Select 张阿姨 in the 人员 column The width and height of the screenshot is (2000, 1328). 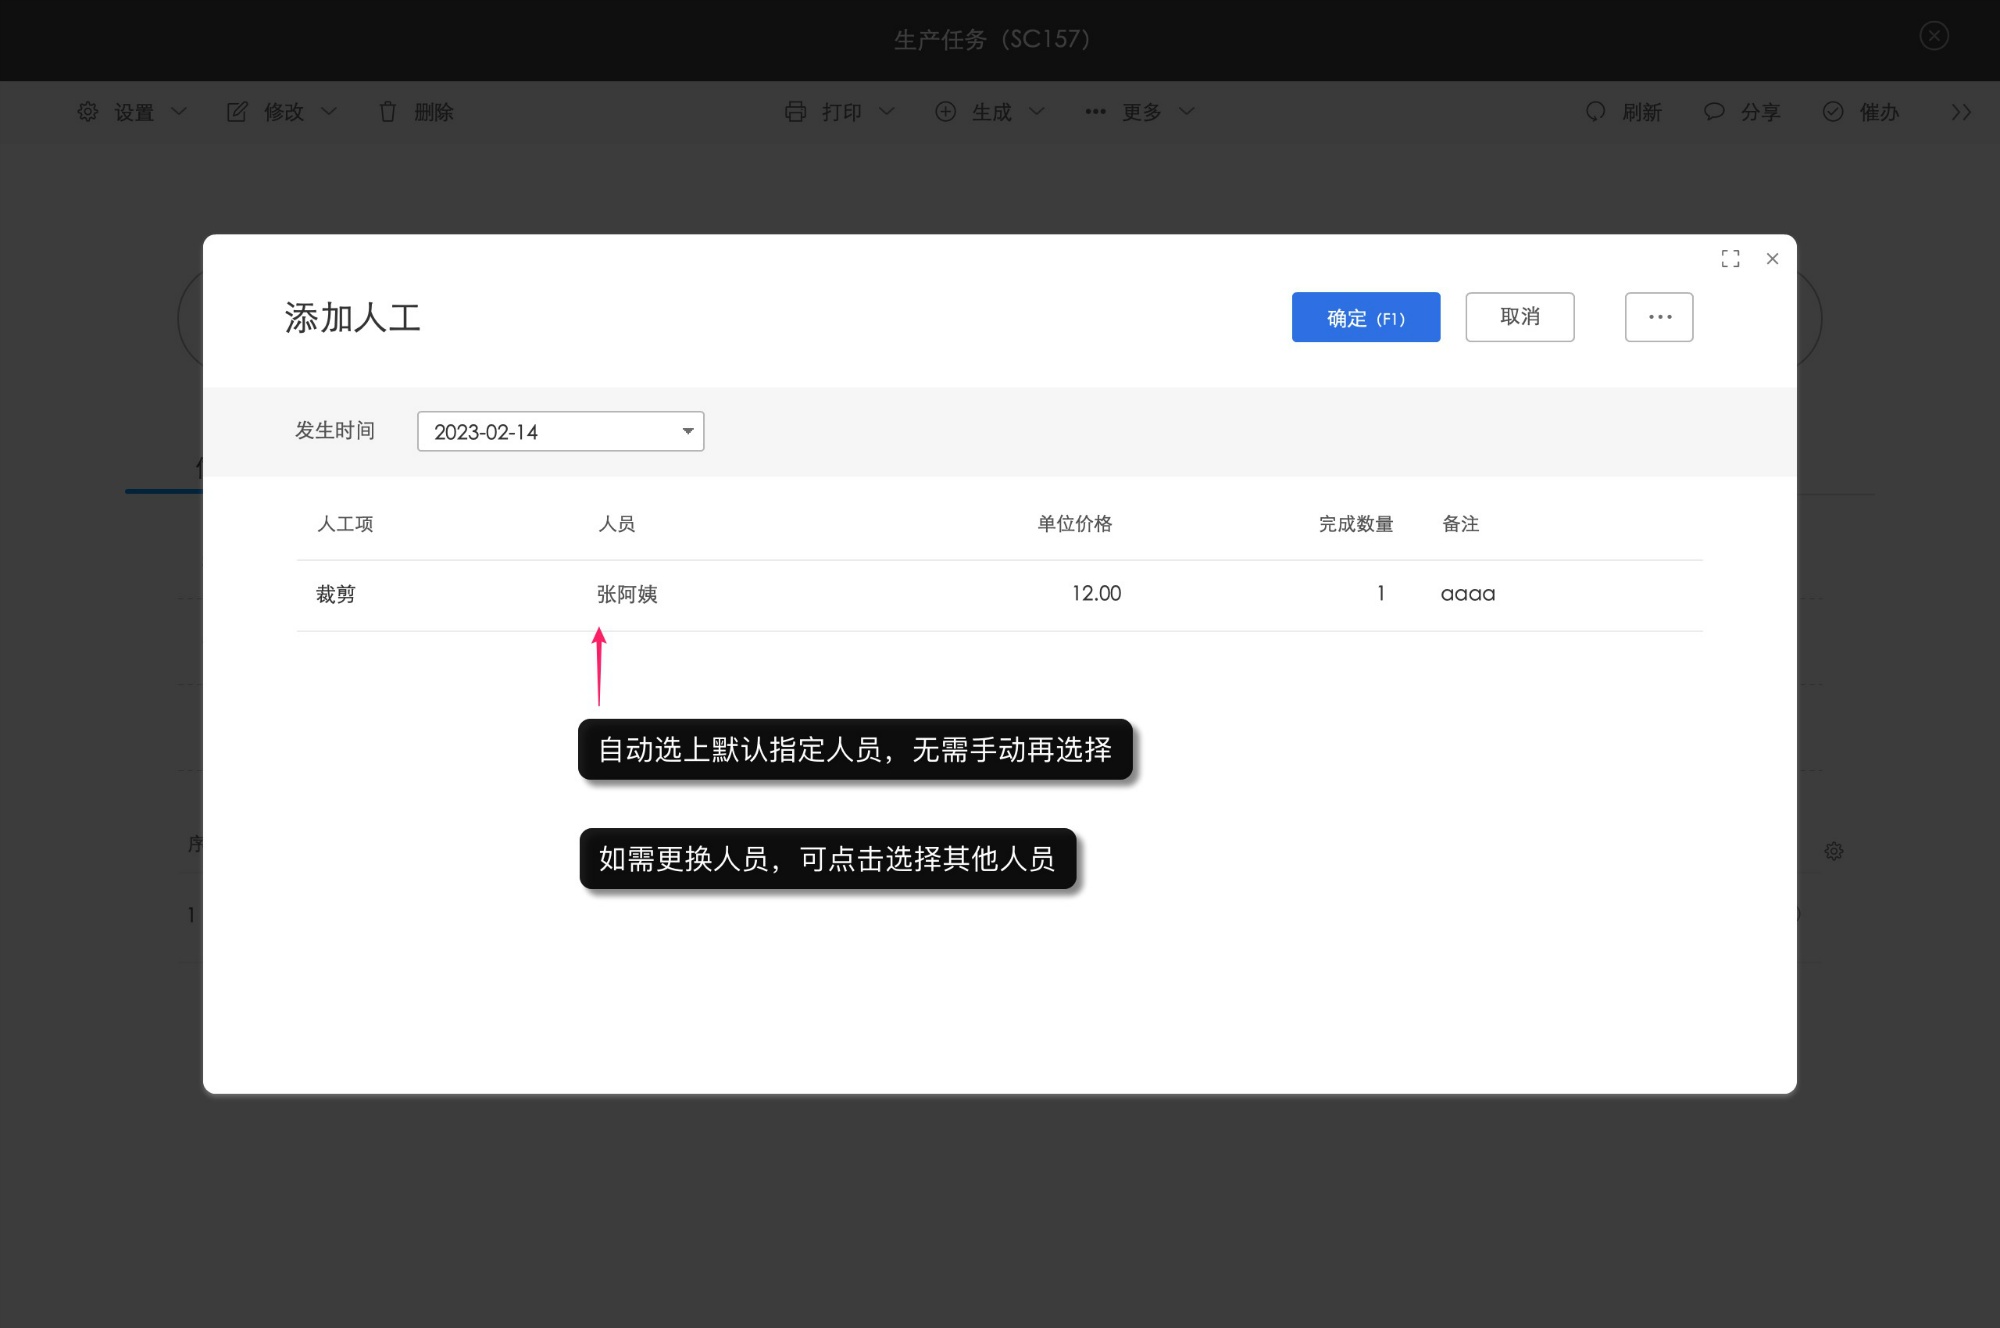tap(626, 593)
